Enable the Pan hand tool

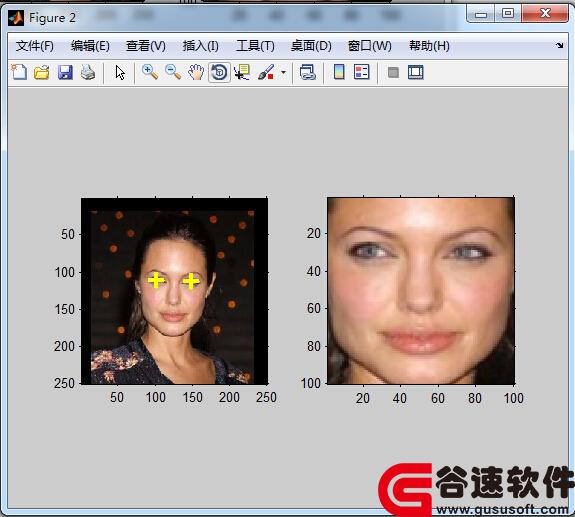click(x=196, y=72)
